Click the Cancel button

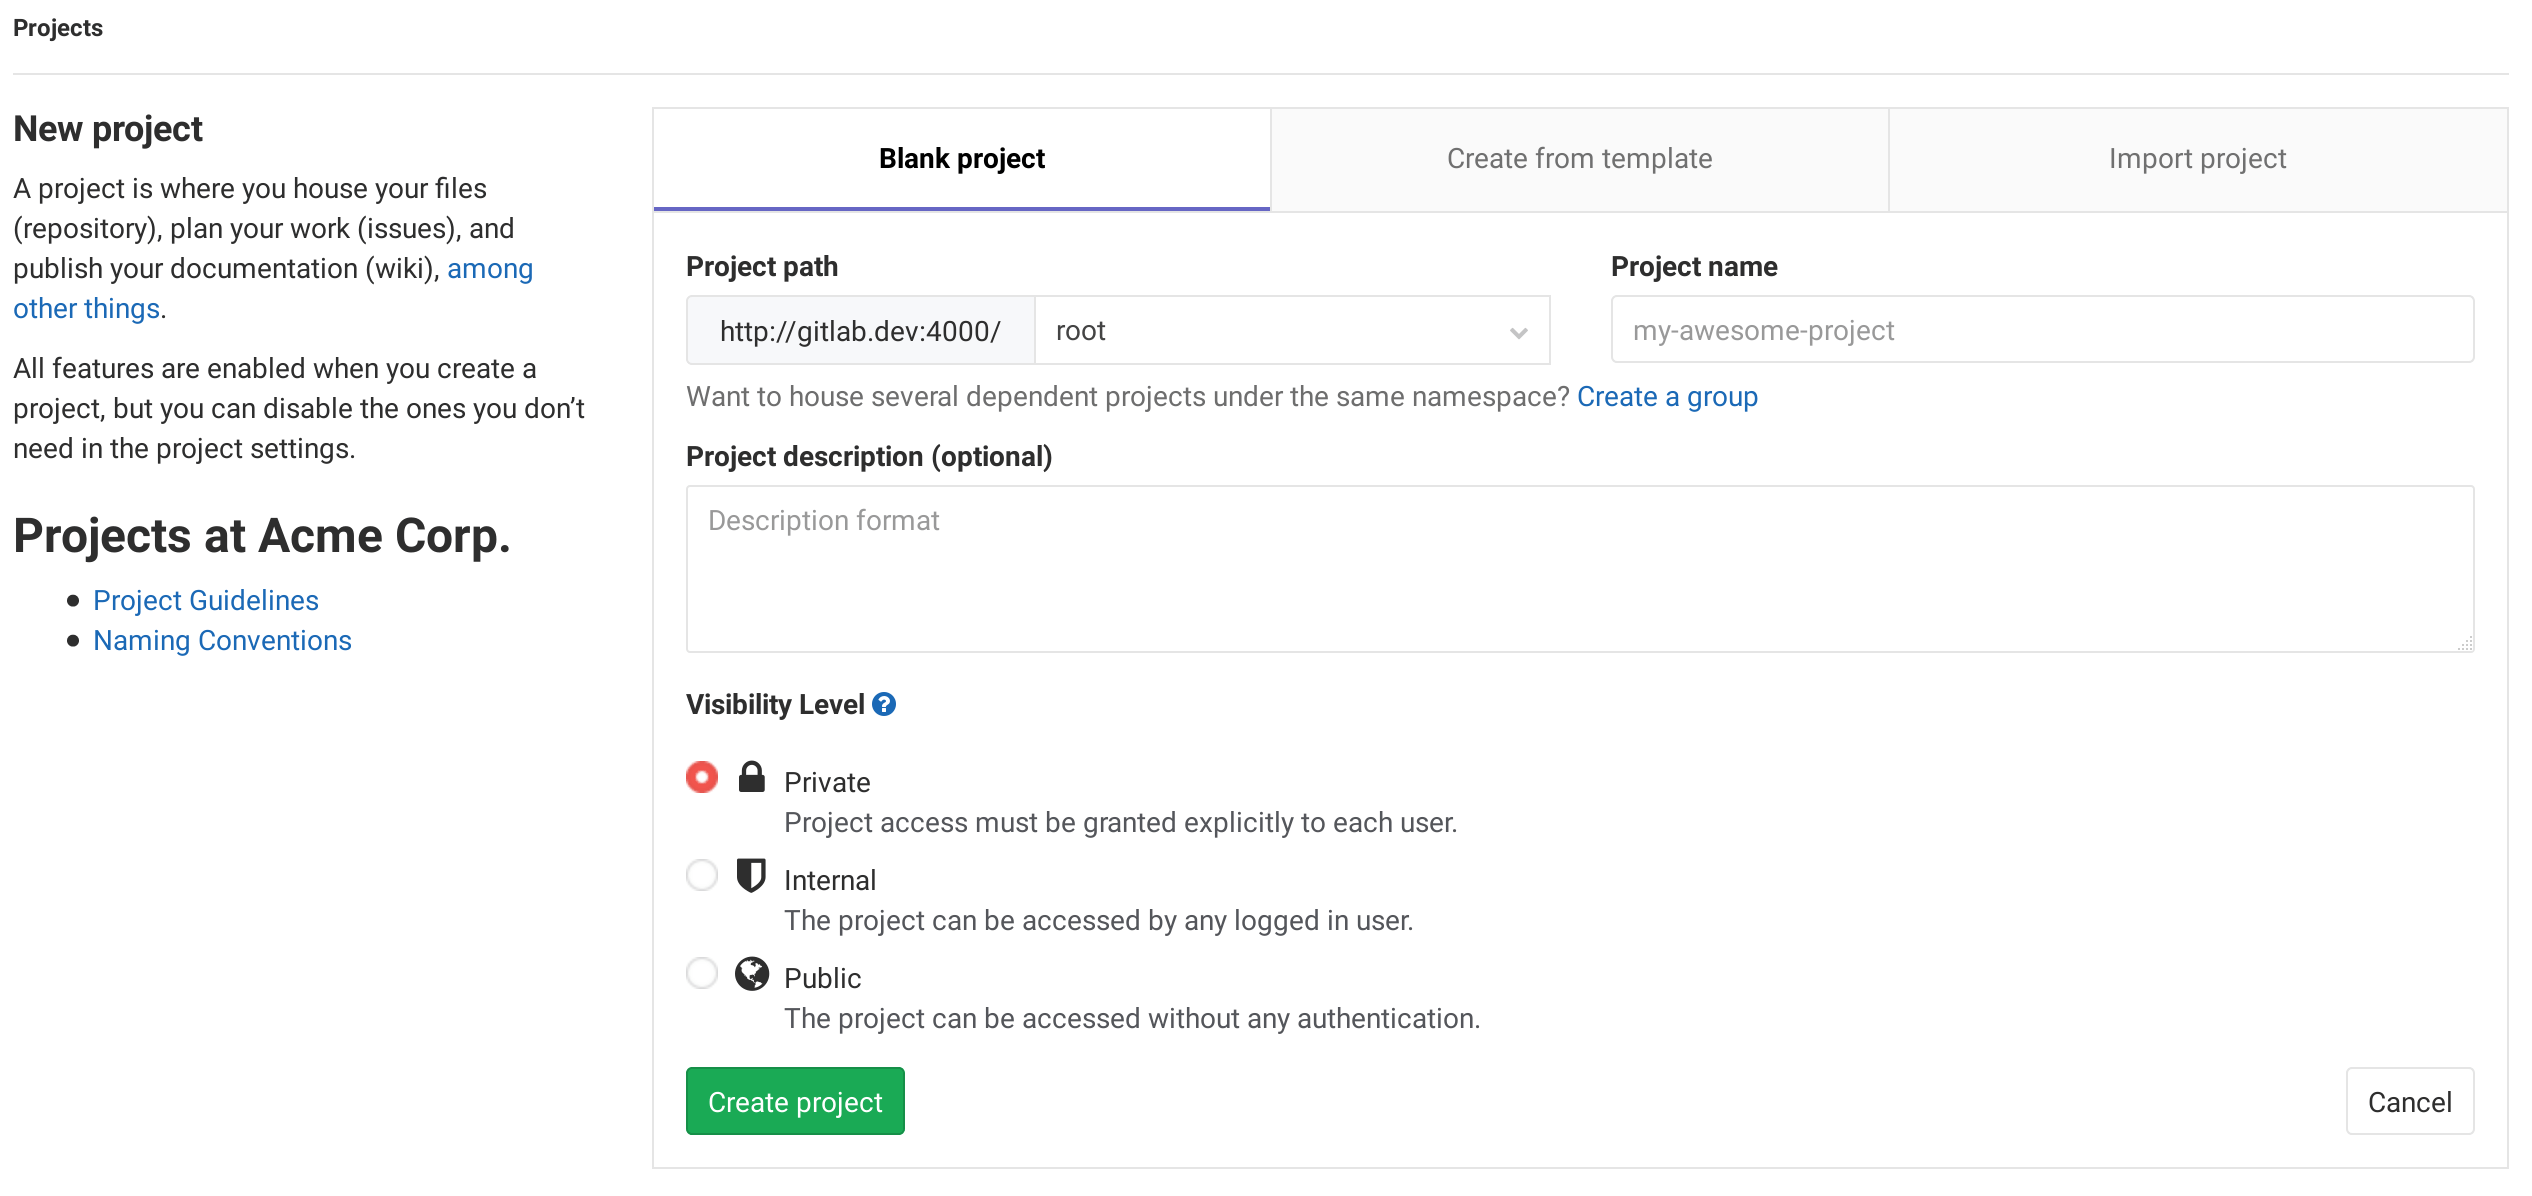pos(2409,1101)
